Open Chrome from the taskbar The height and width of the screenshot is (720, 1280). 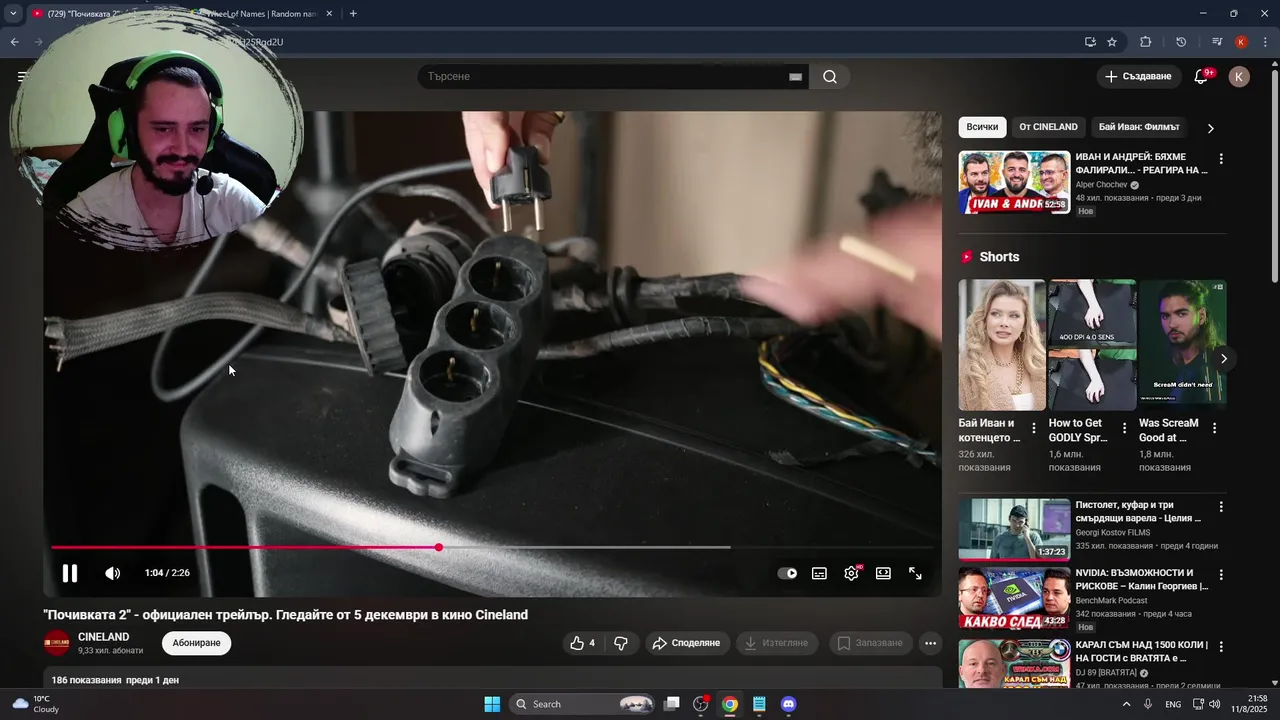tap(730, 704)
